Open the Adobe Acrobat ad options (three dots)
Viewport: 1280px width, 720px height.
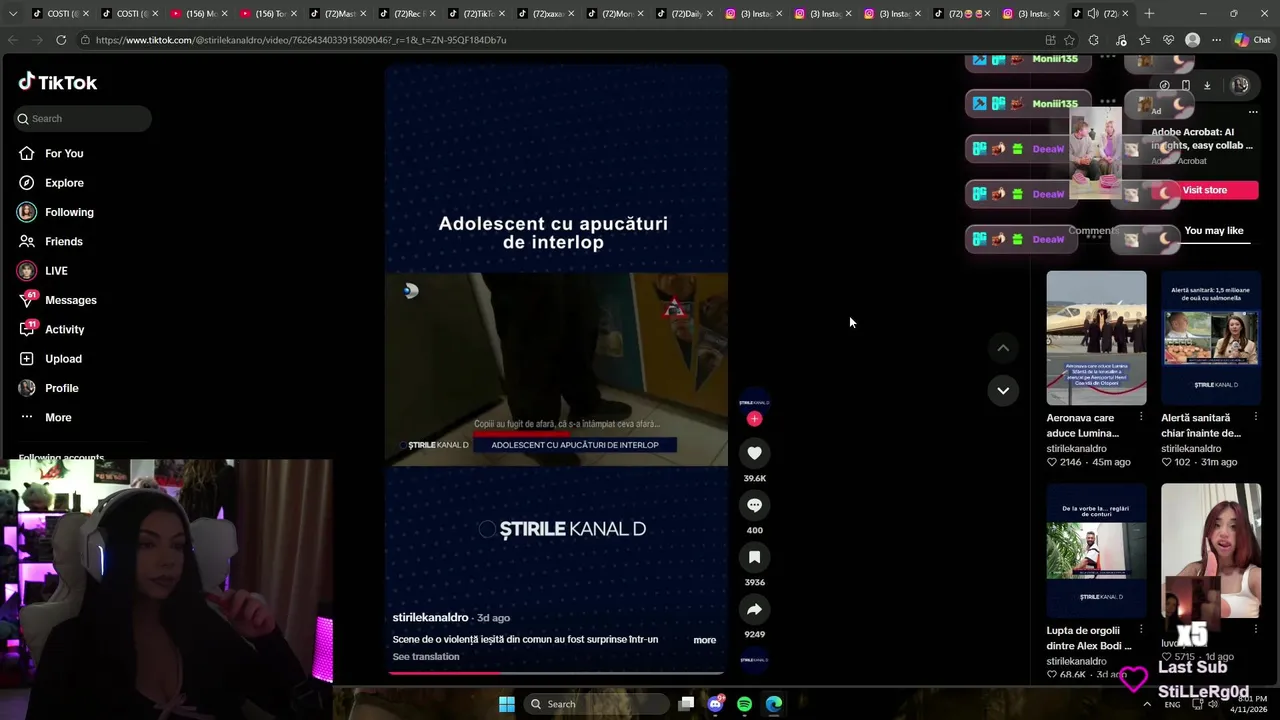click(1253, 112)
